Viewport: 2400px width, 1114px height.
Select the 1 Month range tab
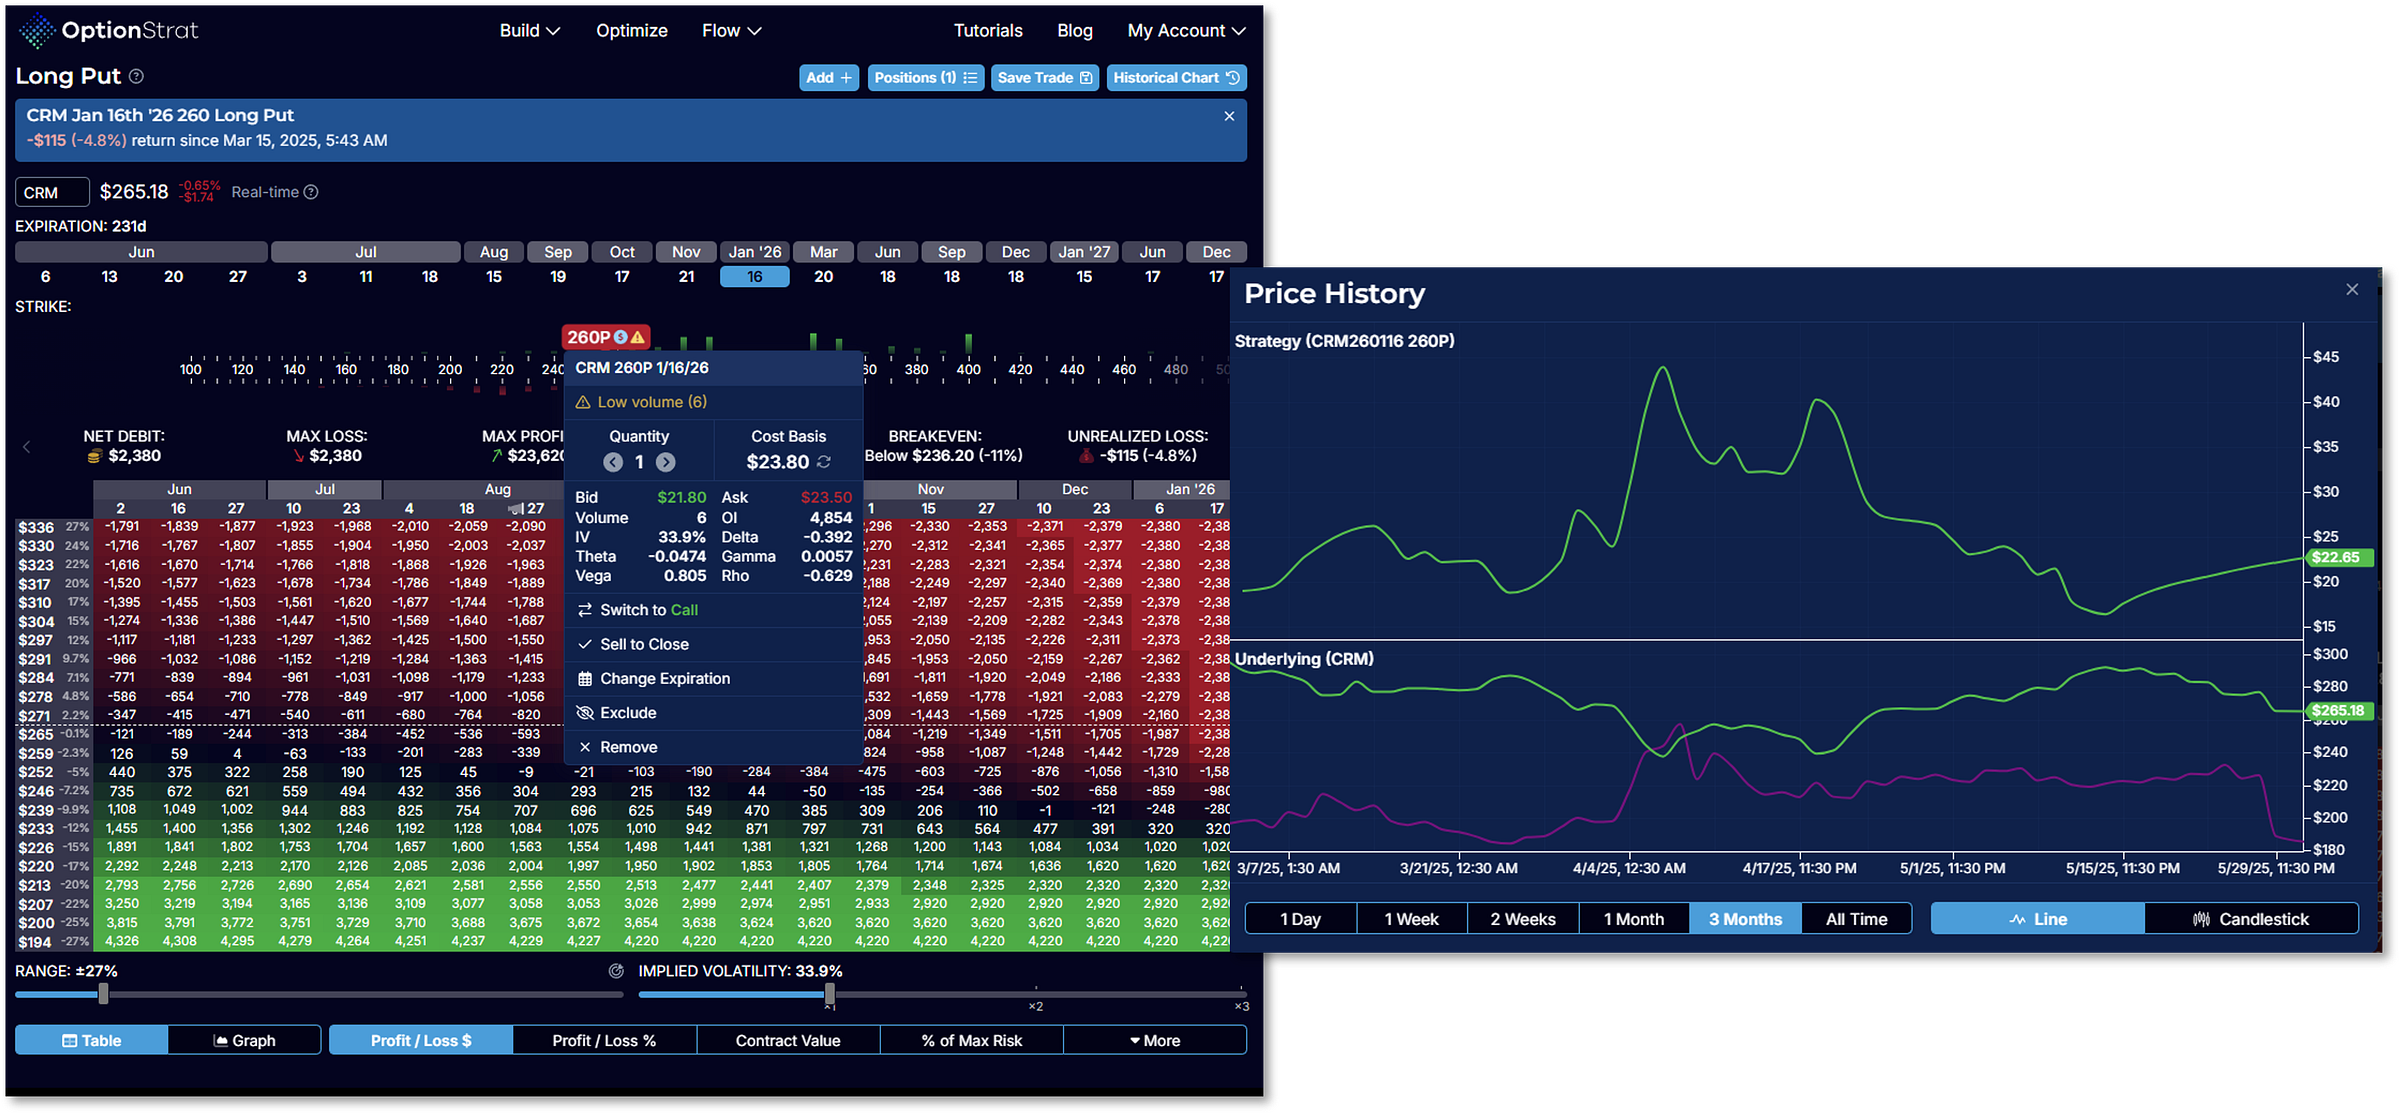(x=1634, y=919)
